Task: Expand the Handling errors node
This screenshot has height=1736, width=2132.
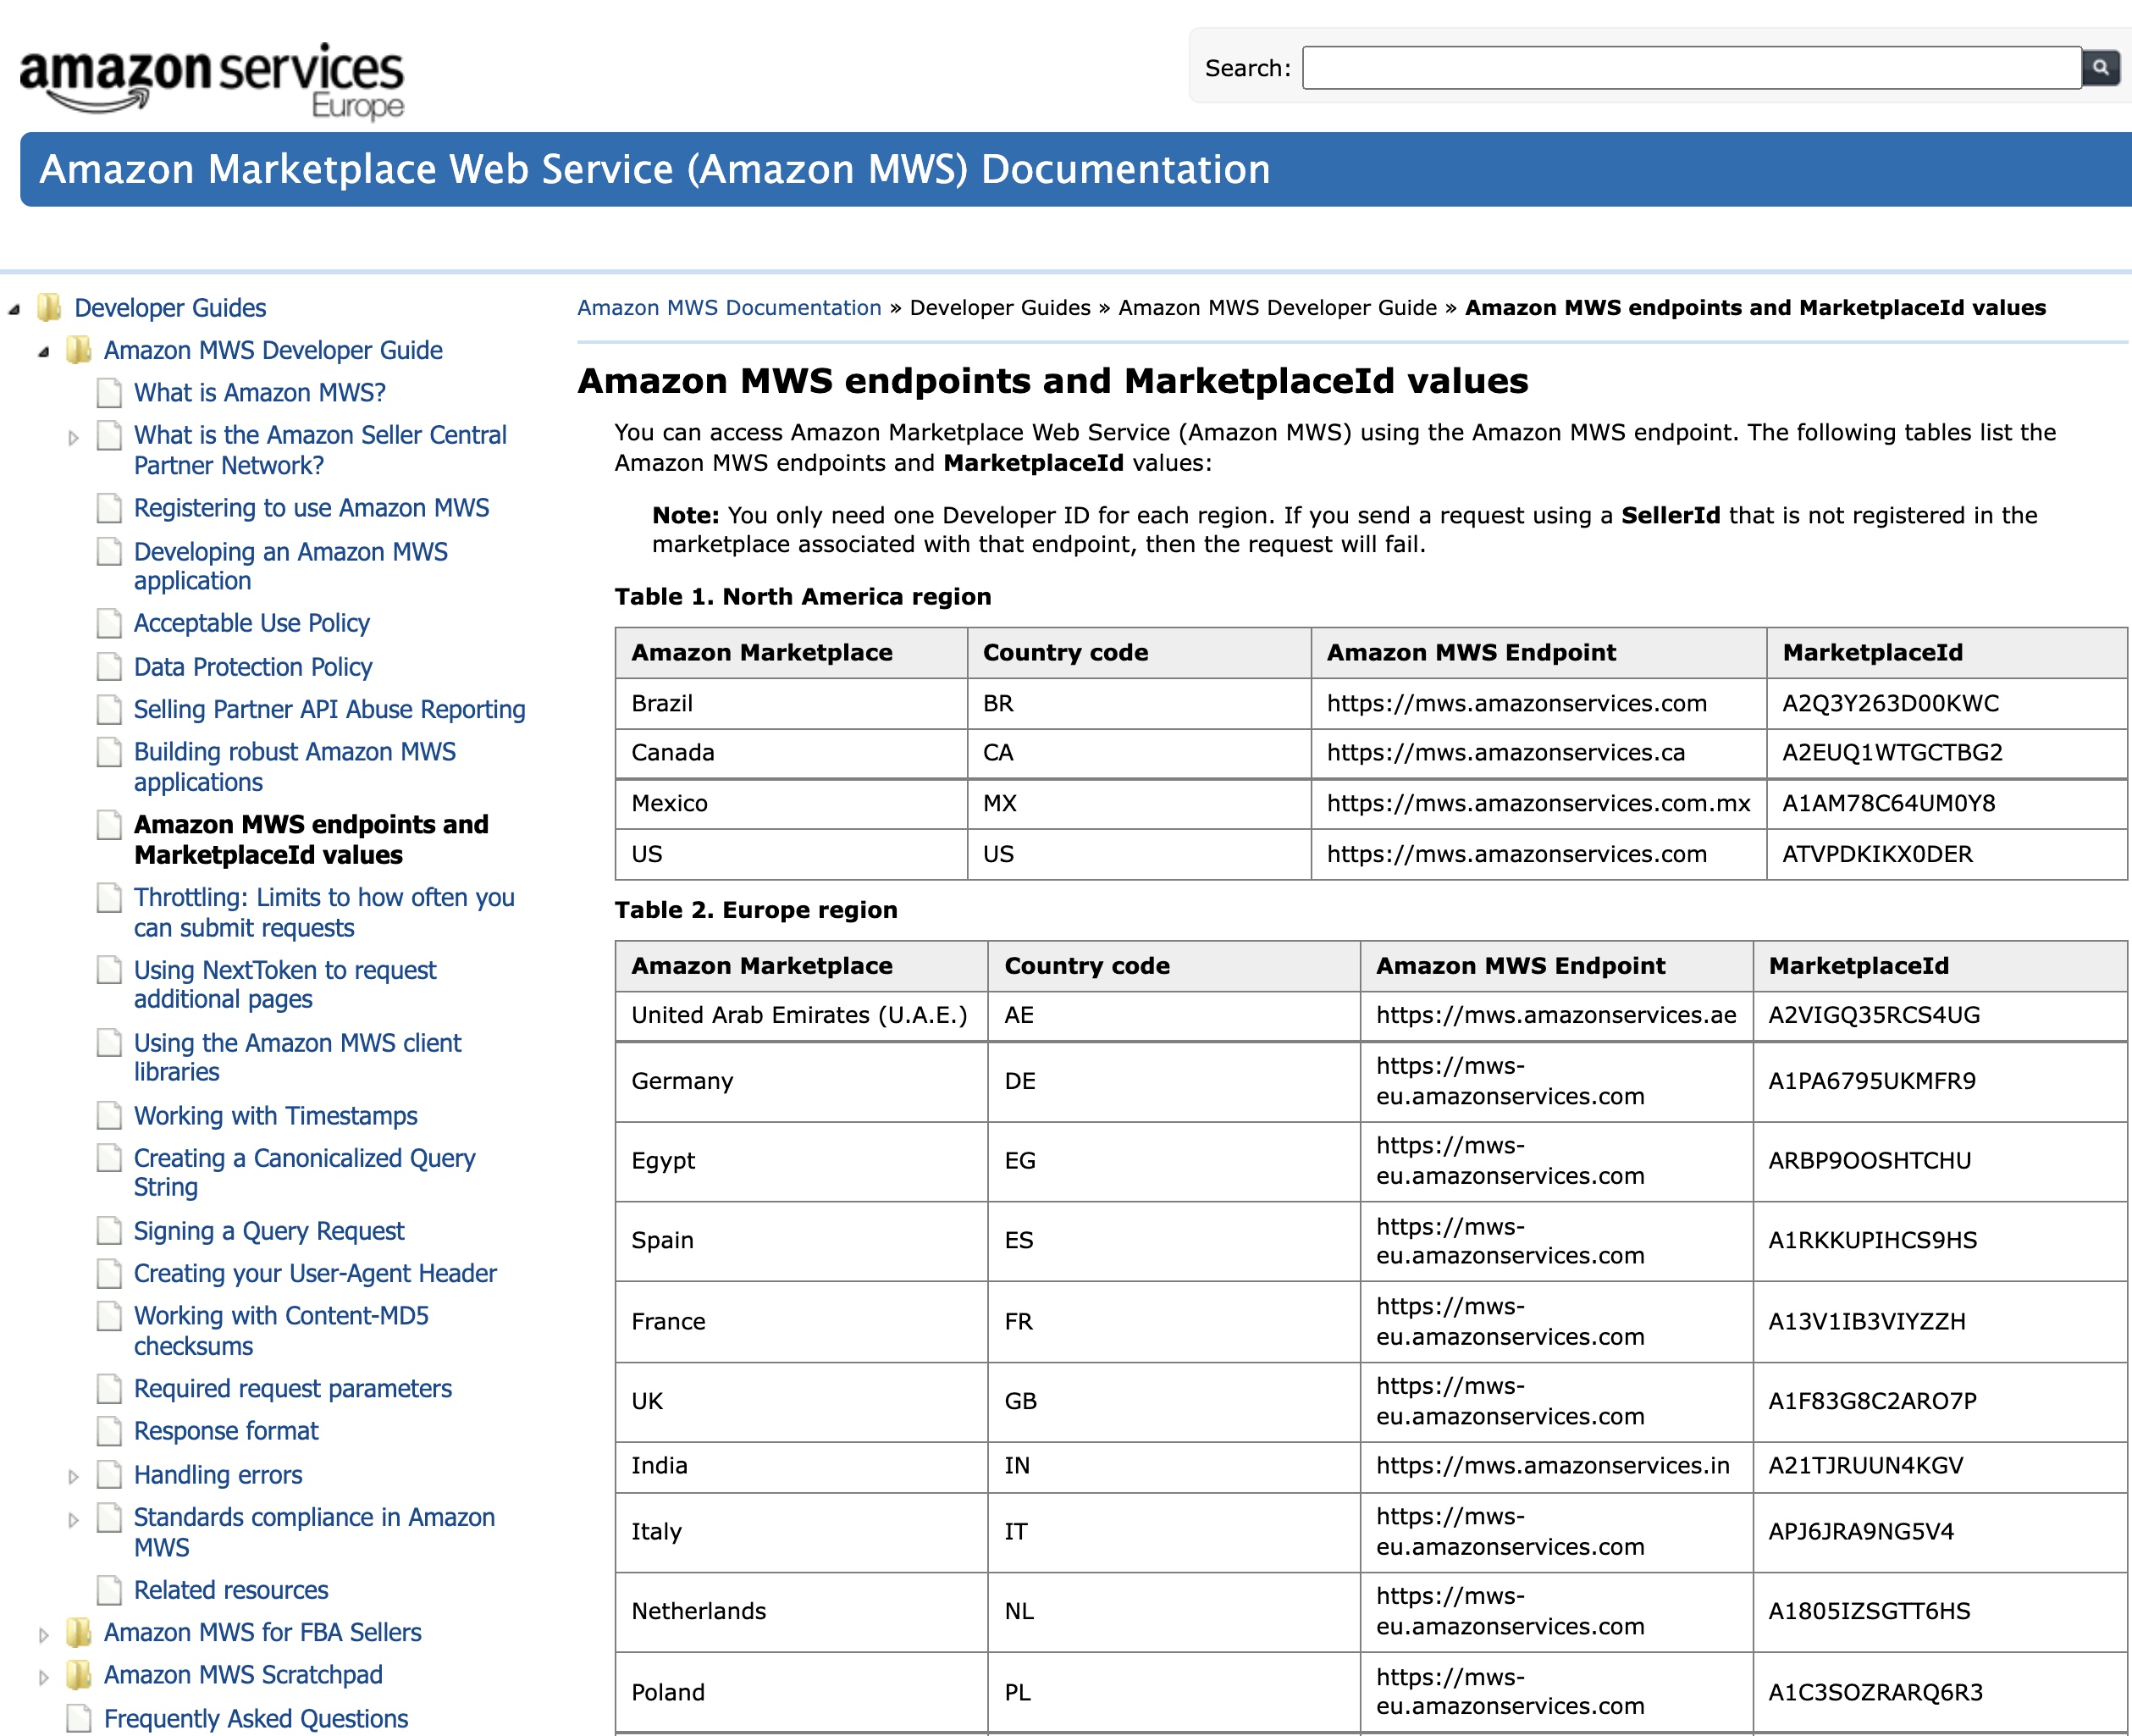Action: [x=73, y=1476]
